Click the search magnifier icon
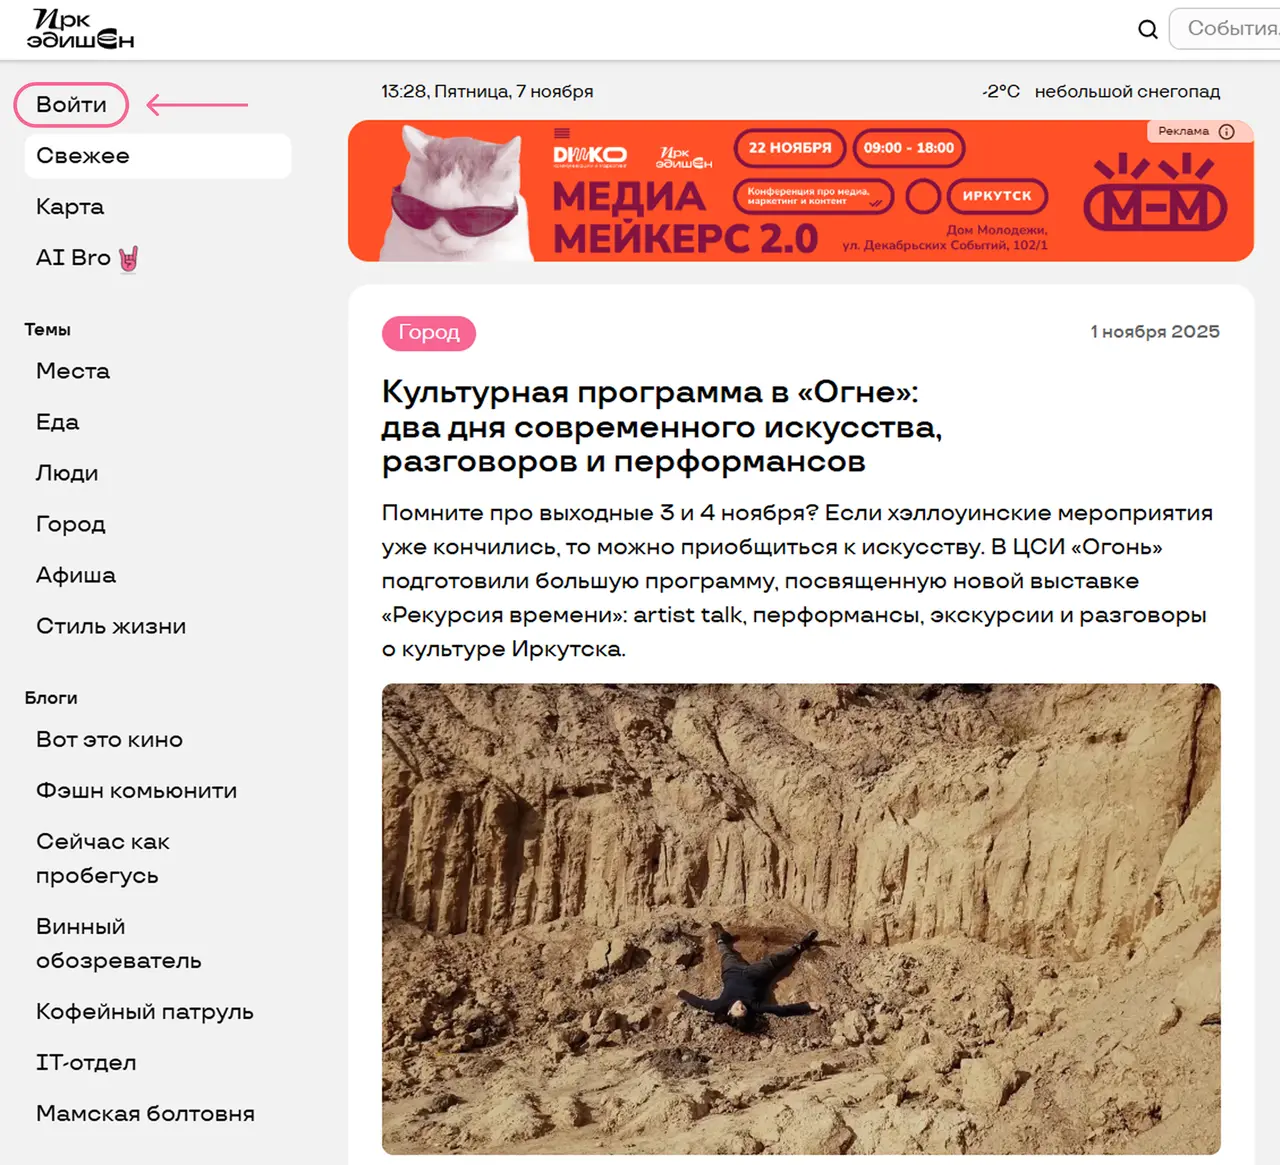Viewport: 1280px width, 1165px height. (x=1148, y=29)
